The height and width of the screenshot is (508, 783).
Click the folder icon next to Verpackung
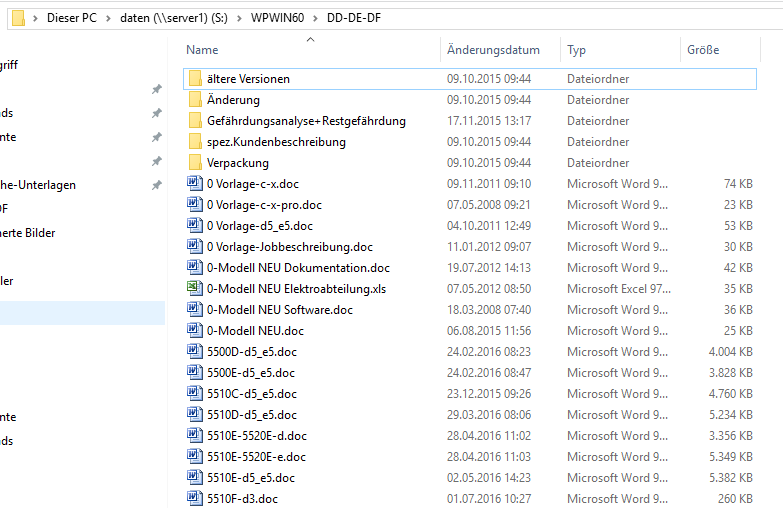pos(194,163)
